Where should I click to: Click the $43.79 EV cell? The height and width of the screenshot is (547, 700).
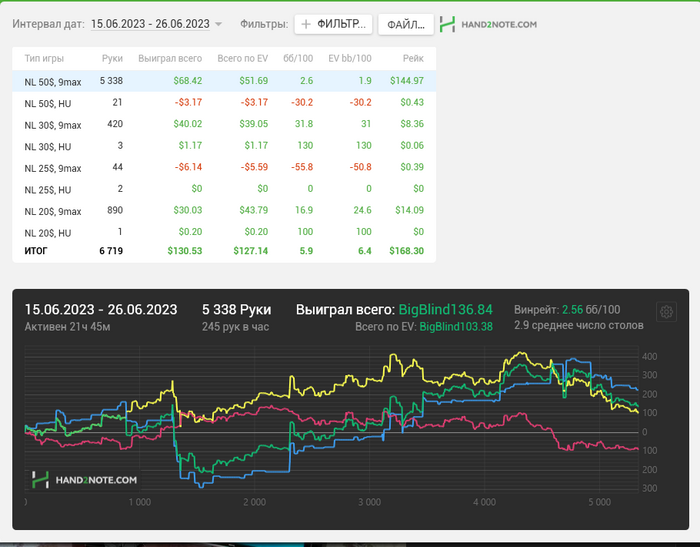(254, 210)
